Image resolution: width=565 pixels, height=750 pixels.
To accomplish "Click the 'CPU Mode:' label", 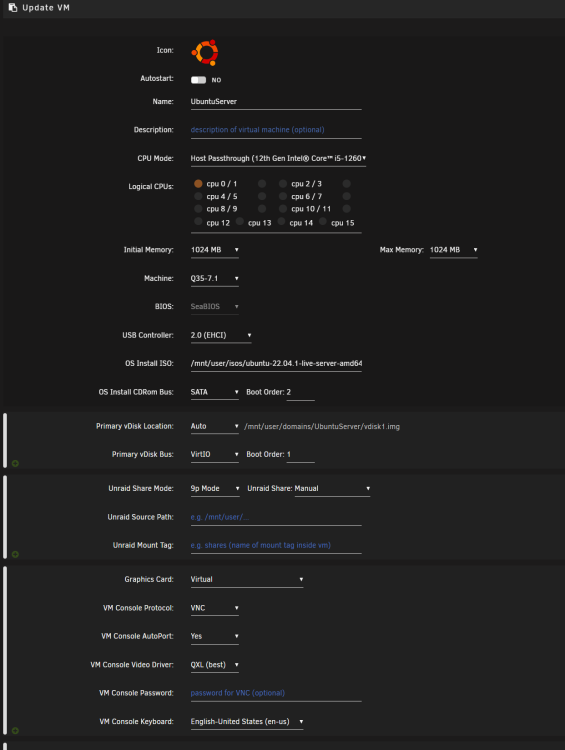I will pyautogui.click(x=155, y=158).
